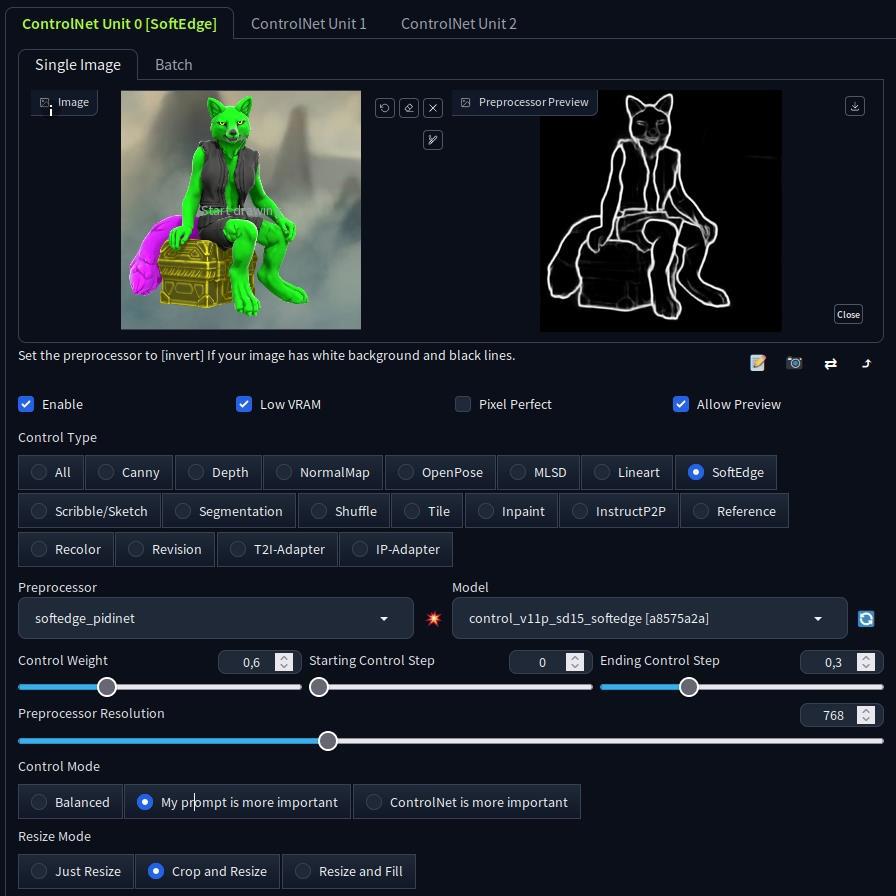Click the camera webcam icon
The width and height of the screenshot is (896, 896).
pyautogui.click(x=794, y=363)
